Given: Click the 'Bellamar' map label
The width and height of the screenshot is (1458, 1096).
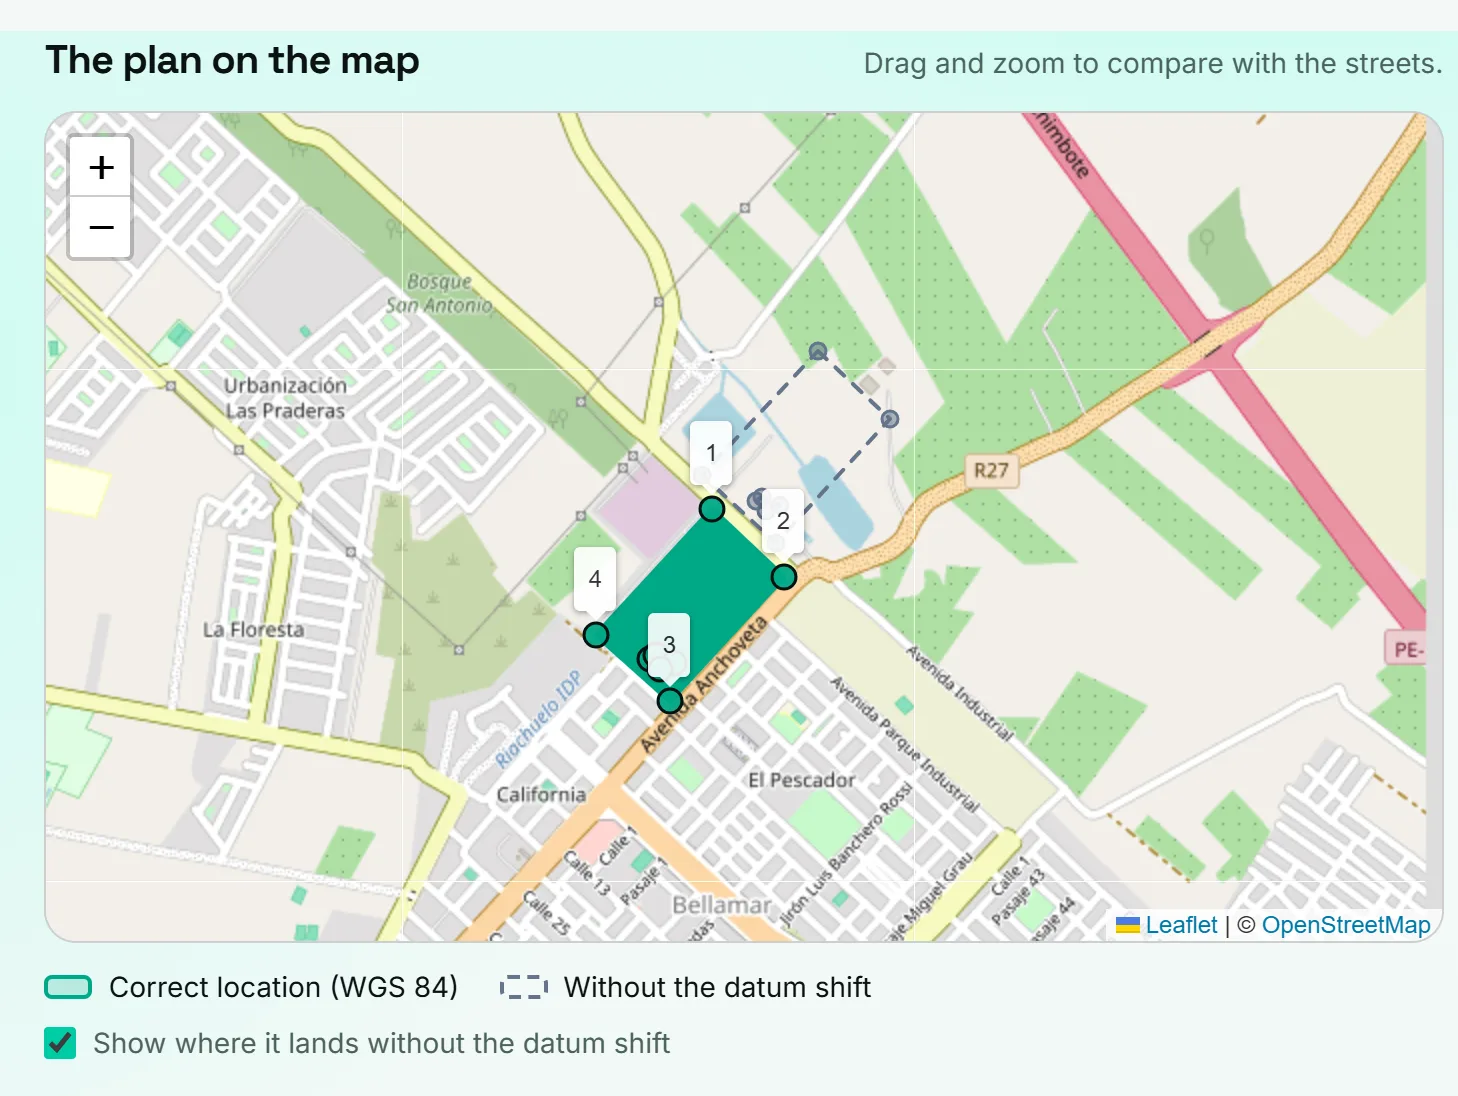Looking at the screenshot, I should [721, 905].
